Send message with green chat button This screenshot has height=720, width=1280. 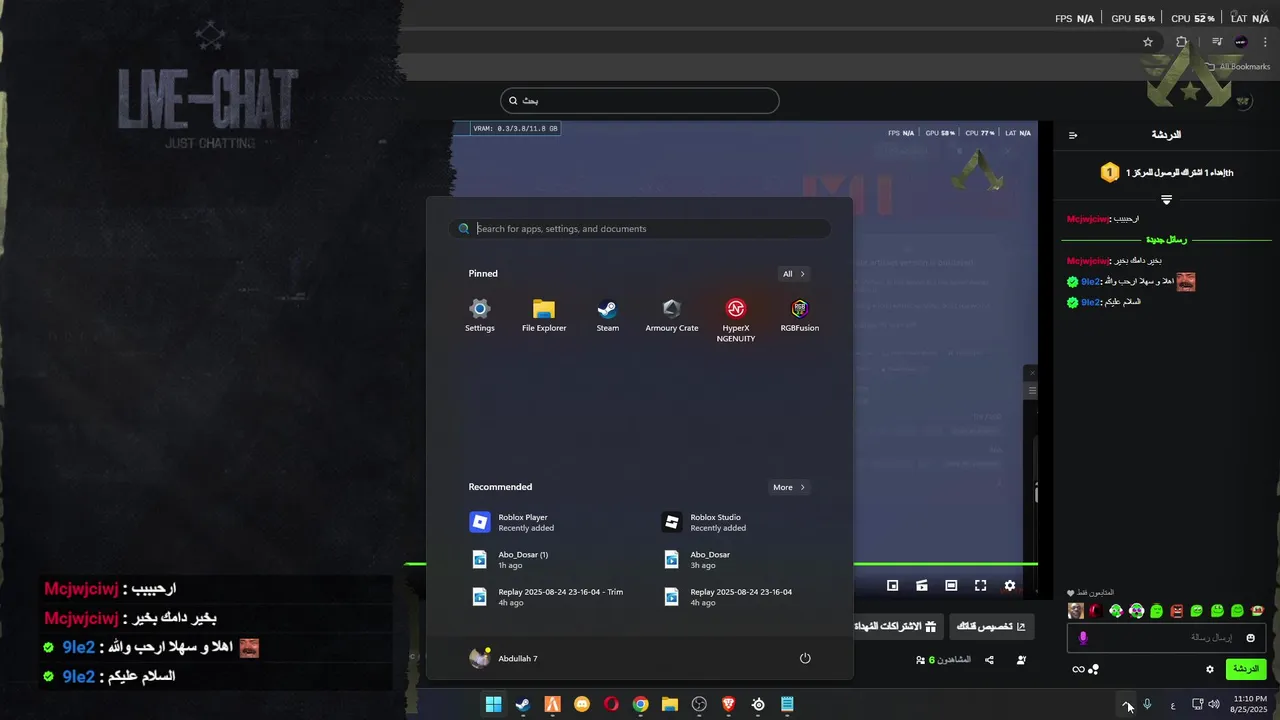(1246, 669)
